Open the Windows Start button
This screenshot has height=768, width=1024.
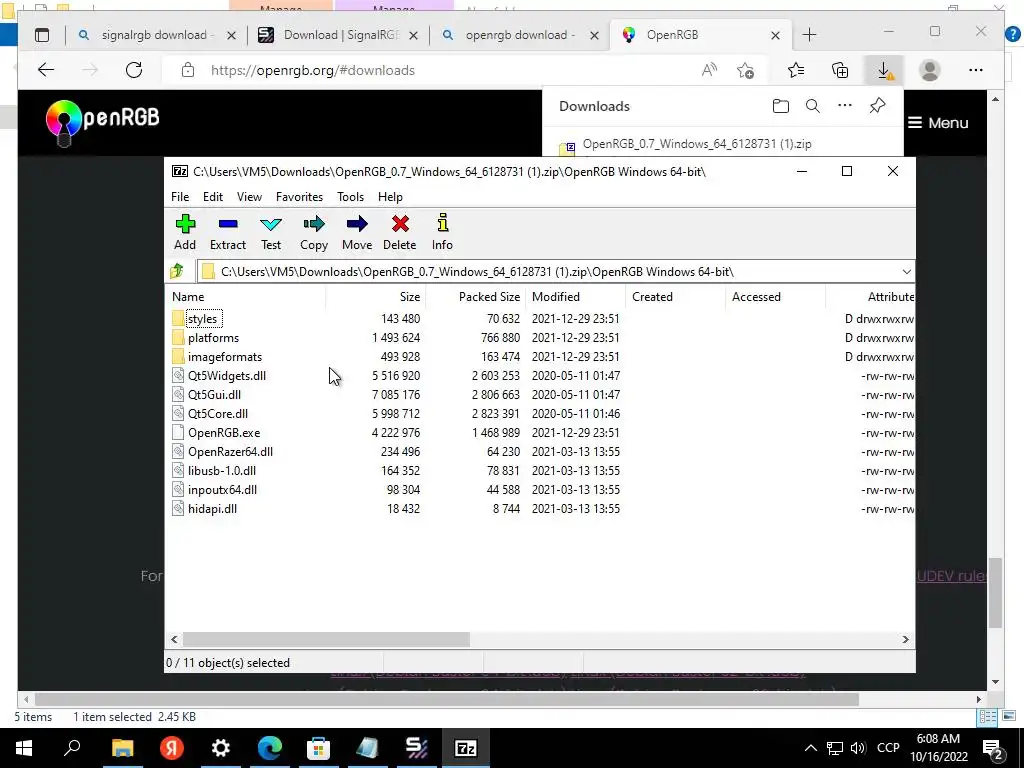click(x=24, y=748)
